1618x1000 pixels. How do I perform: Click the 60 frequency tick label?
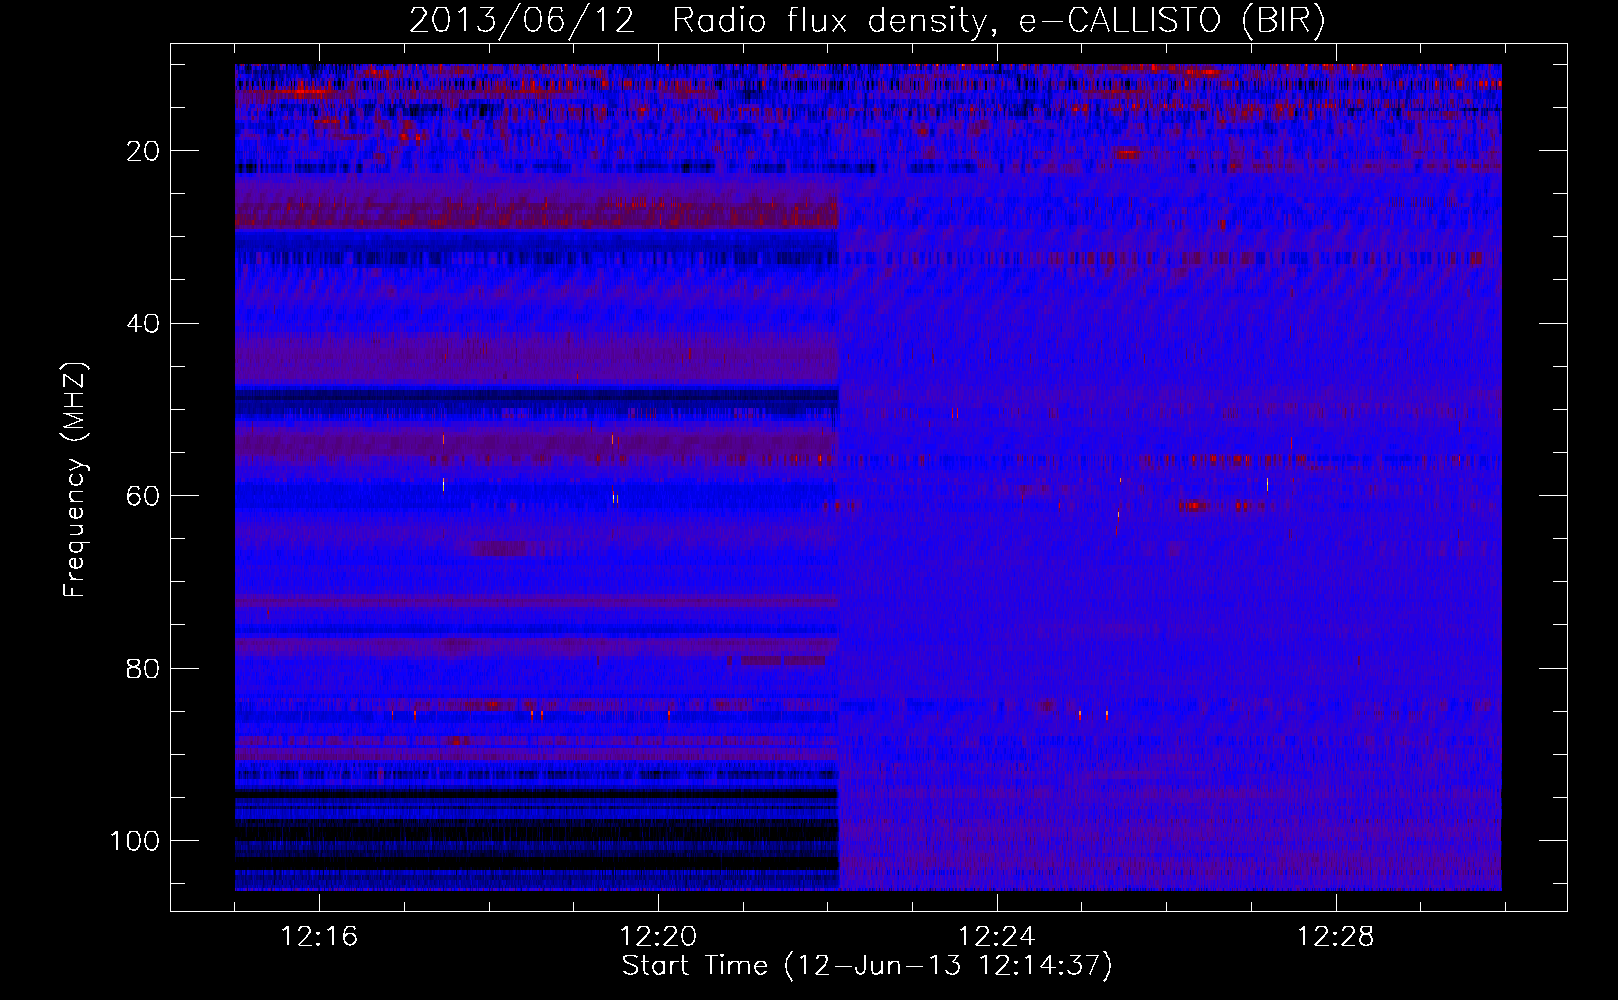click(x=144, y=497)
